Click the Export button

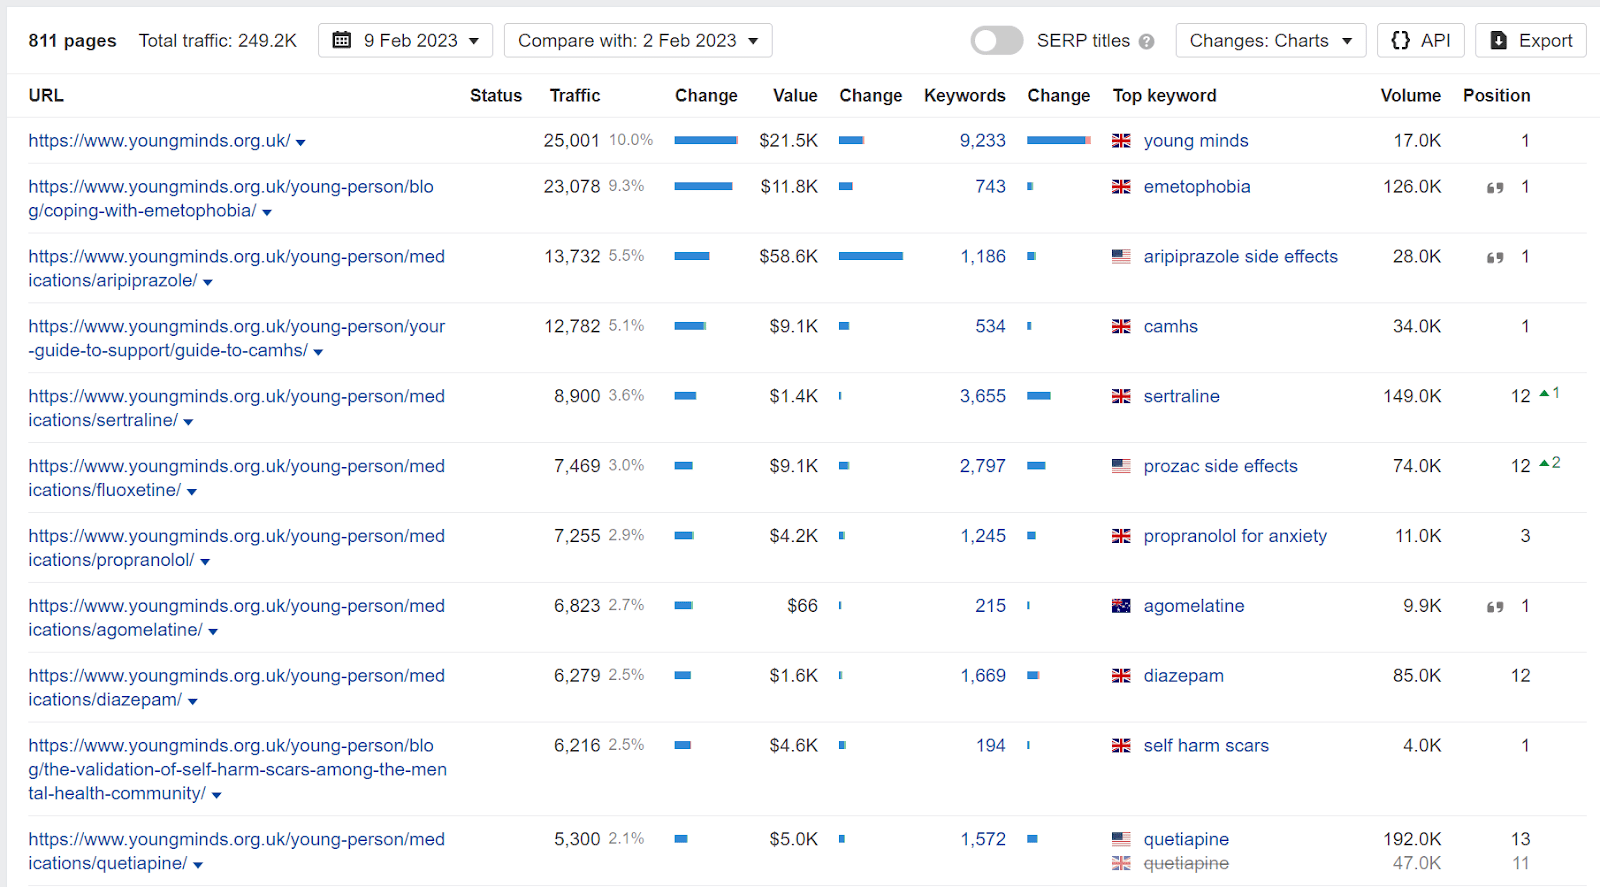[1530, 41]
